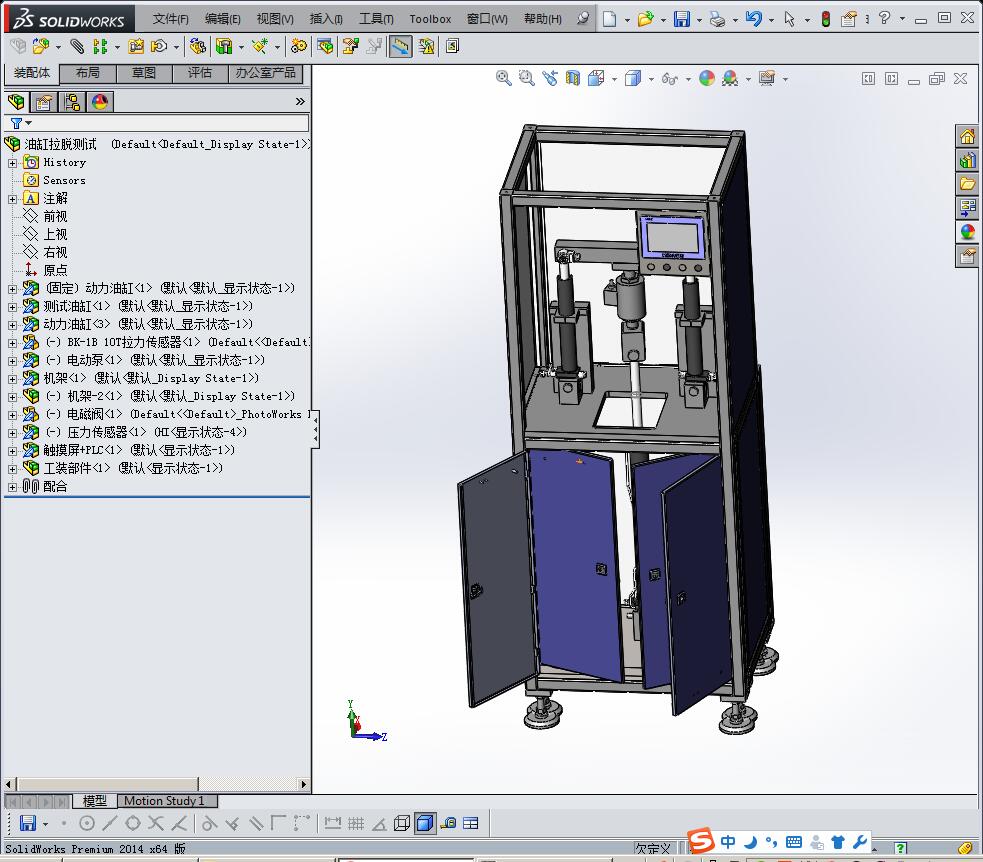Screen dimensions: 983x862
Task: Toggle the Instant3D ruler icon
Action: pos(401,46)
